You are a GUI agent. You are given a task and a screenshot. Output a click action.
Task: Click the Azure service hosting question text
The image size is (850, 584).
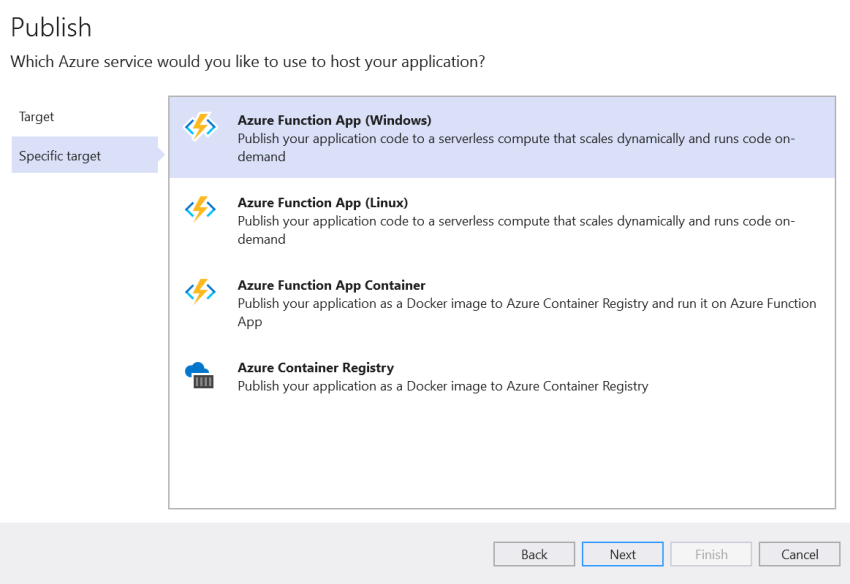[248, 62]
